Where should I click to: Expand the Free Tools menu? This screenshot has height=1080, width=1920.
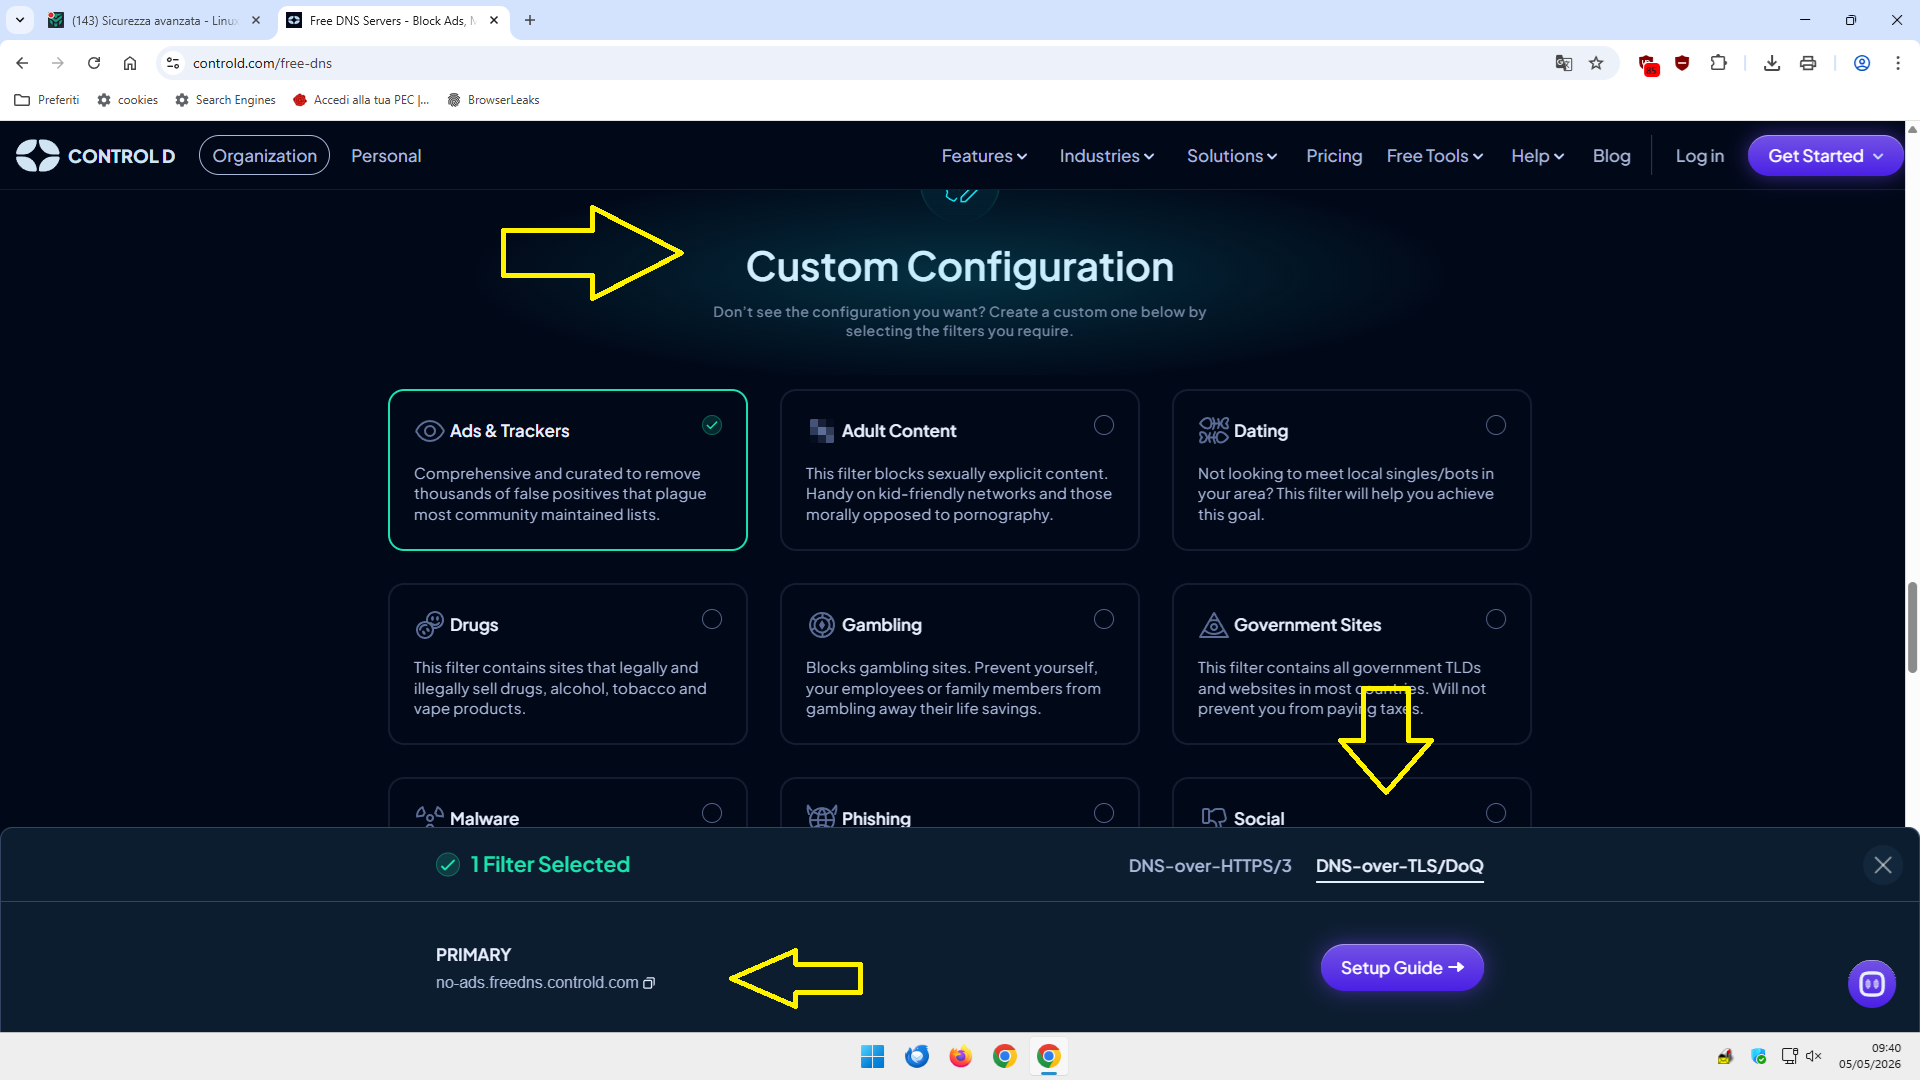click(x=1435, y=156)
